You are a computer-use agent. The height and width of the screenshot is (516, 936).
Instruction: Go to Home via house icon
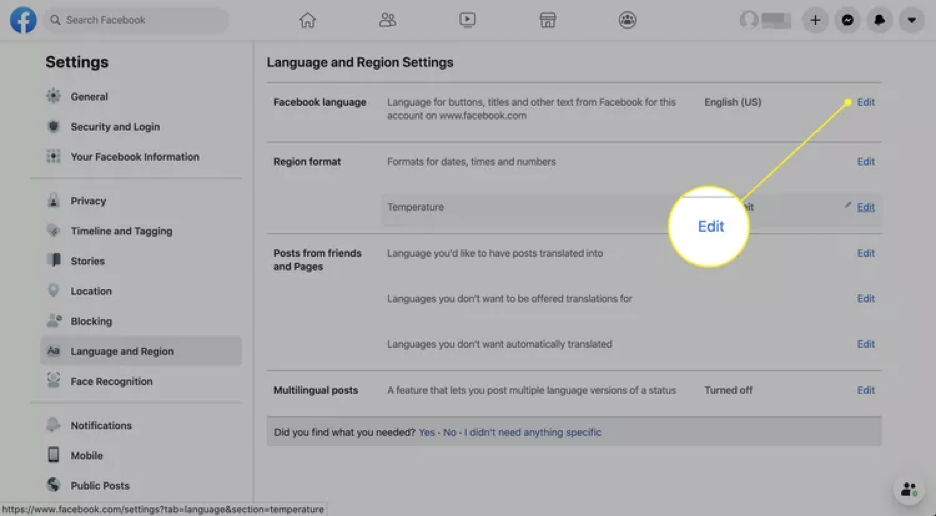308,20
